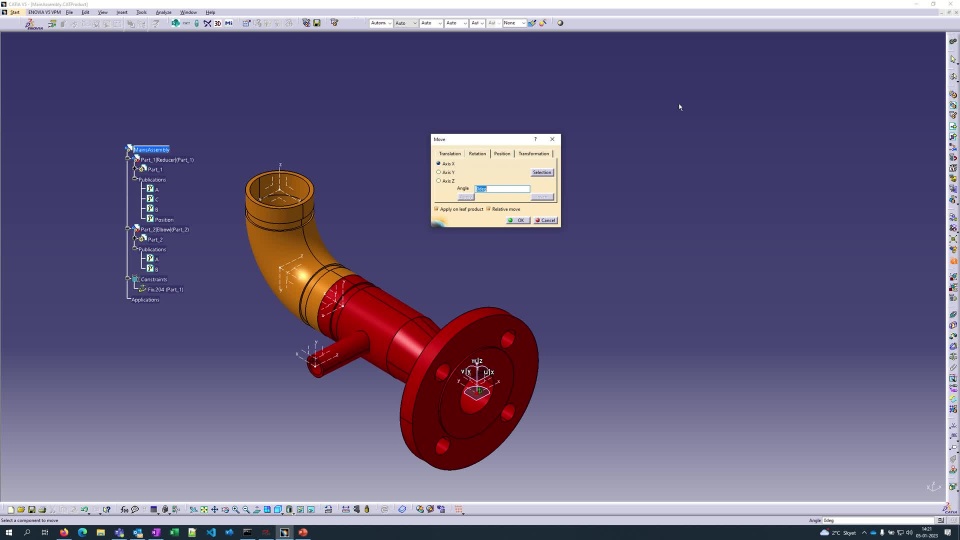Click the What's This help icon

[107, 509]
